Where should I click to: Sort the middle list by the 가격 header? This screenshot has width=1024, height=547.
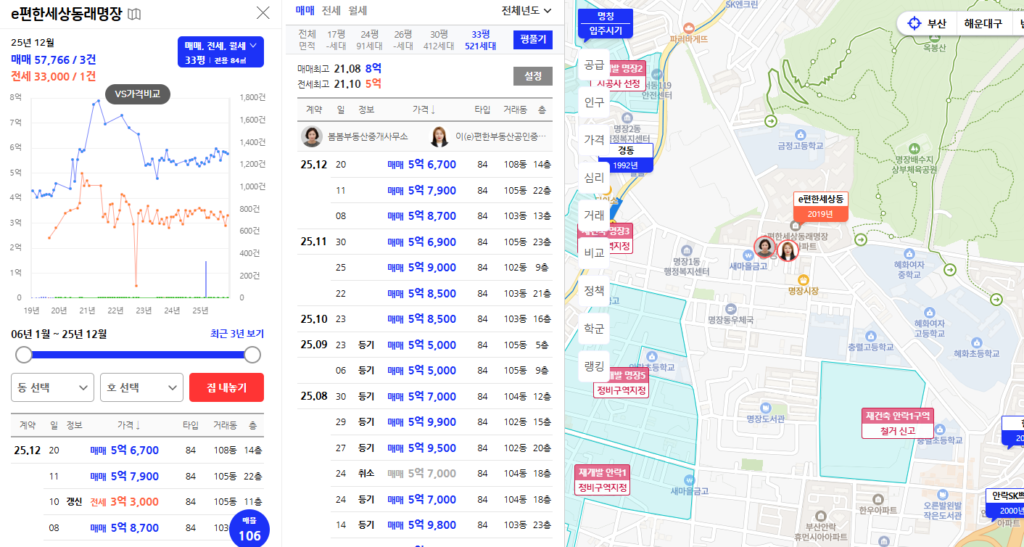click(x=424, y=110)
